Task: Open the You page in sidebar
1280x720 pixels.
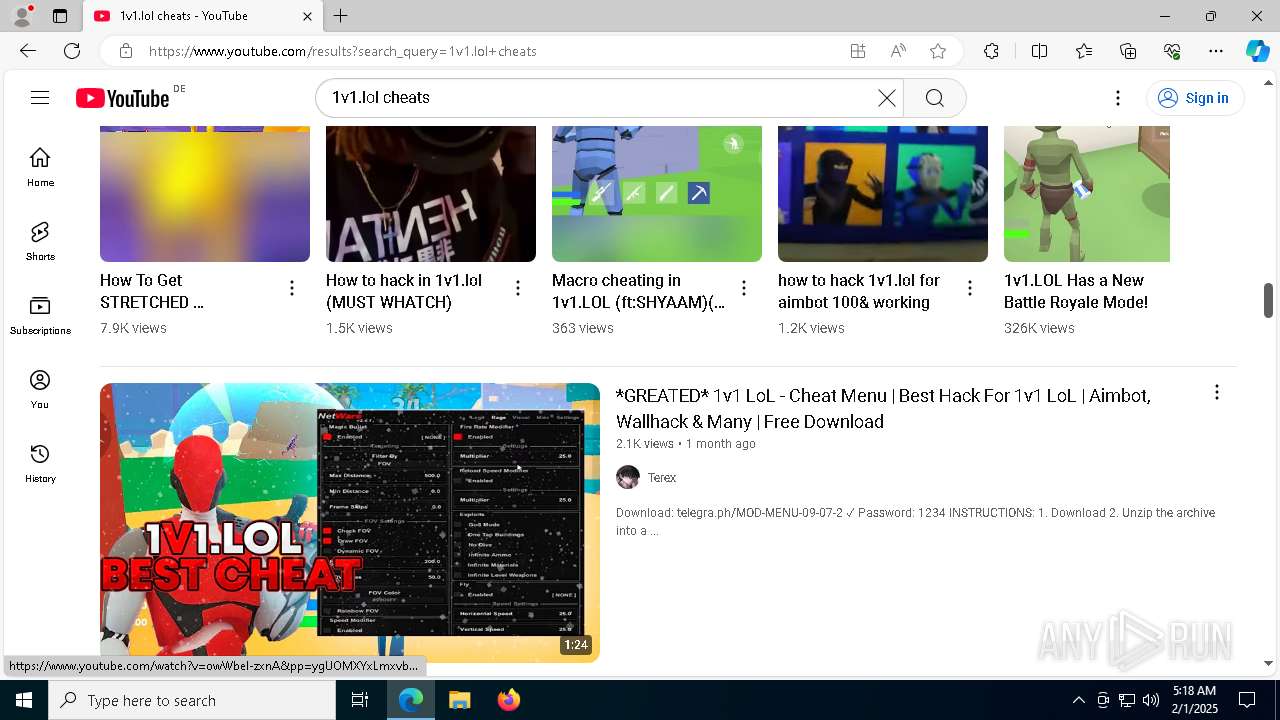Action: [x=40, y=389]
